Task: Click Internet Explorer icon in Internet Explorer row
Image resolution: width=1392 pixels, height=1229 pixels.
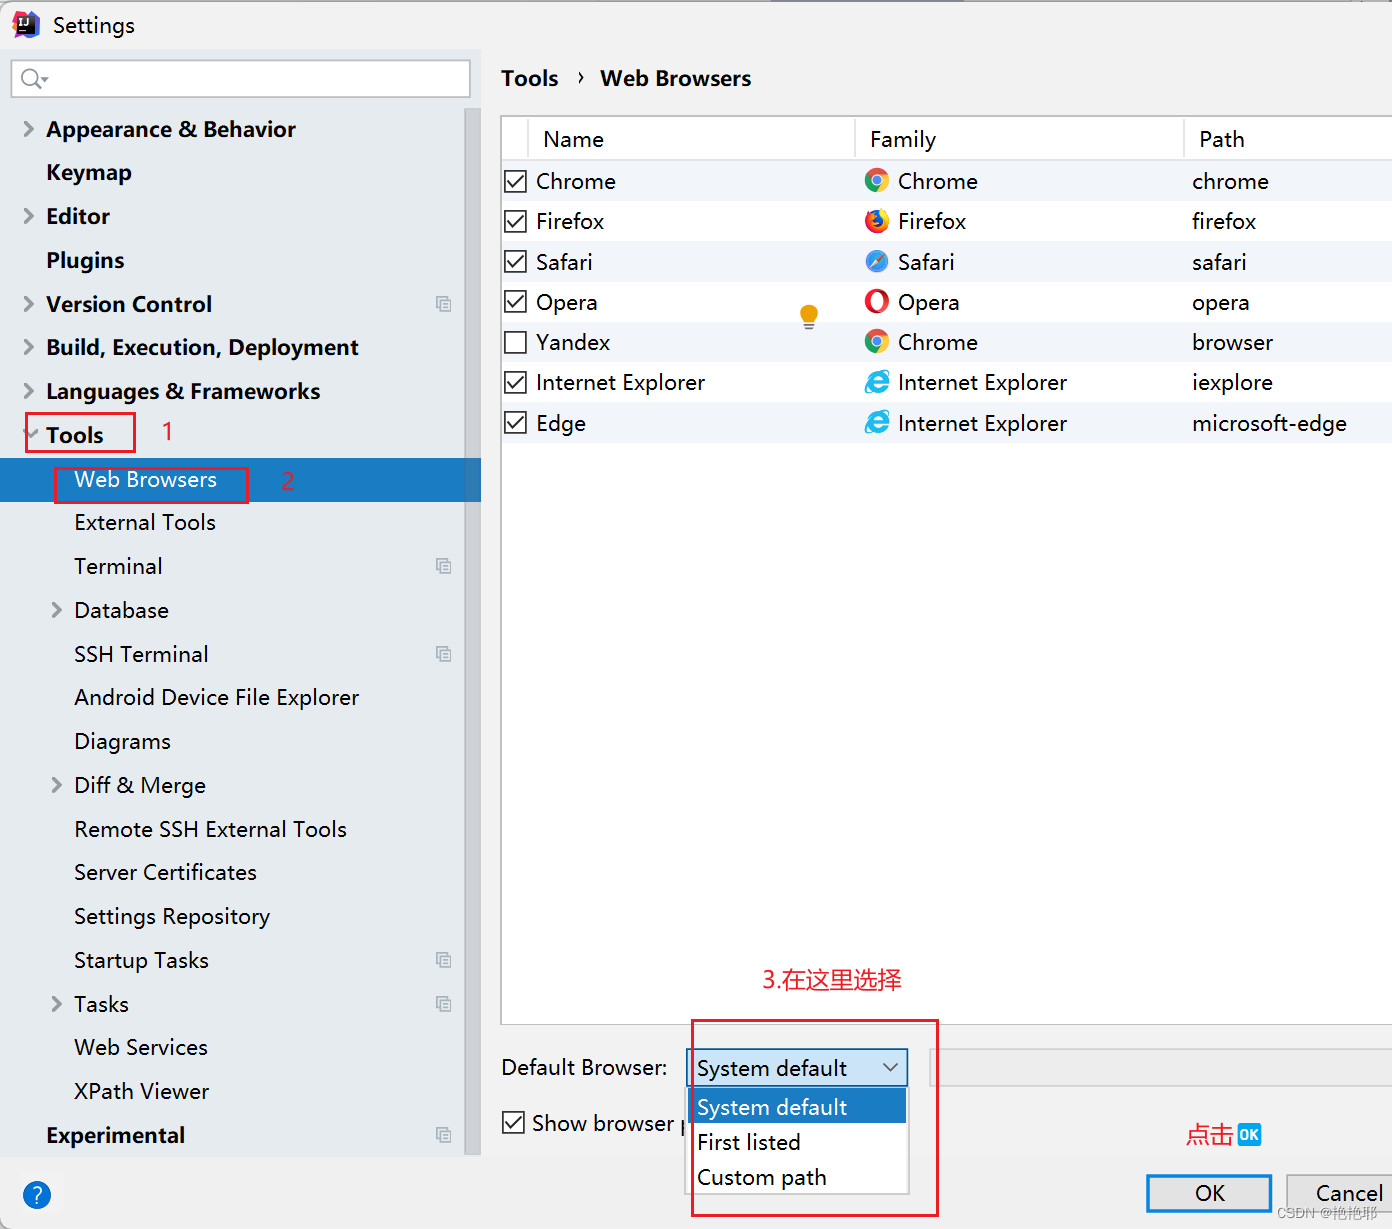Action: click(877, 382)
